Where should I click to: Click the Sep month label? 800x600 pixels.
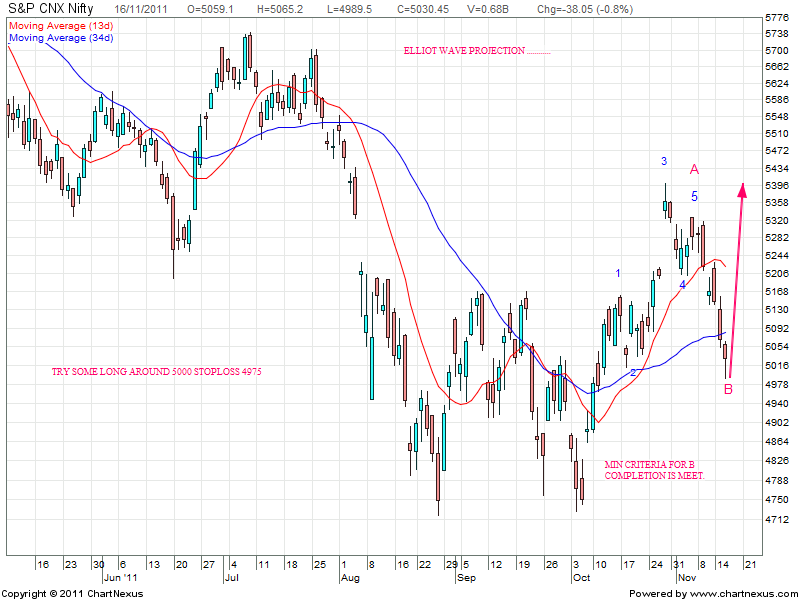coord(467,578)
